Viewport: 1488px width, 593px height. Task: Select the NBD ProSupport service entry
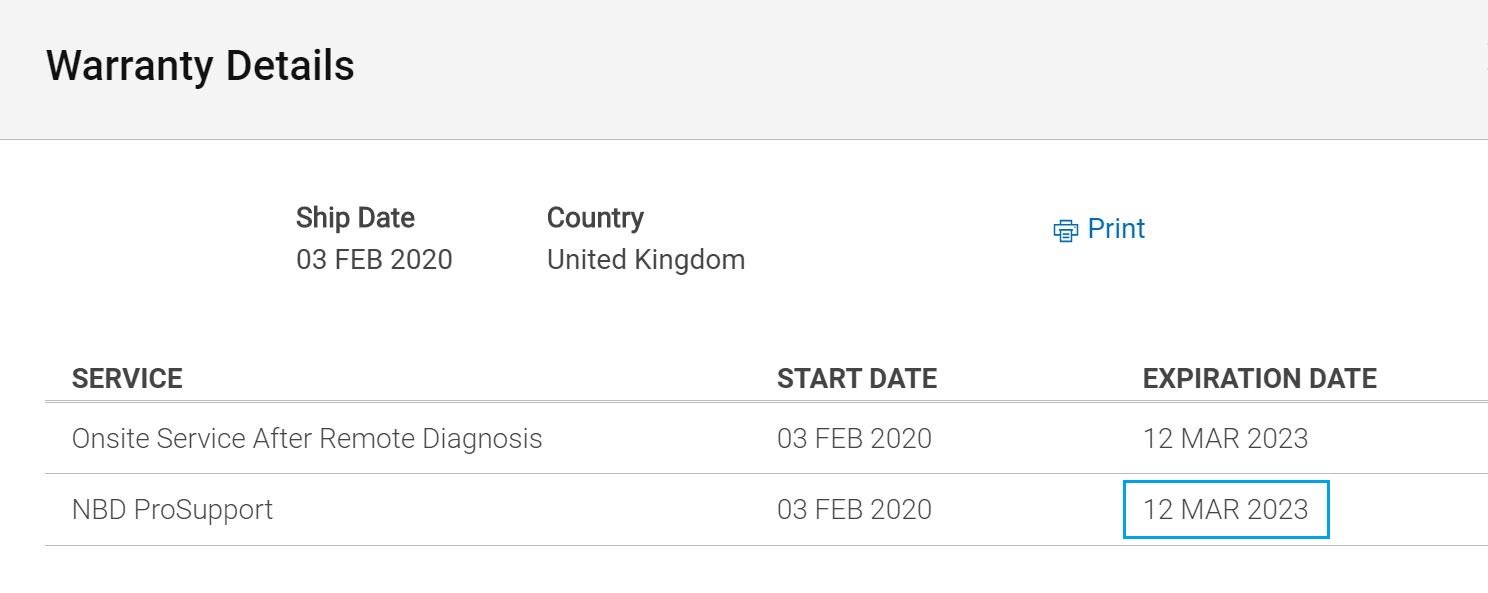(x=172, y=510)
